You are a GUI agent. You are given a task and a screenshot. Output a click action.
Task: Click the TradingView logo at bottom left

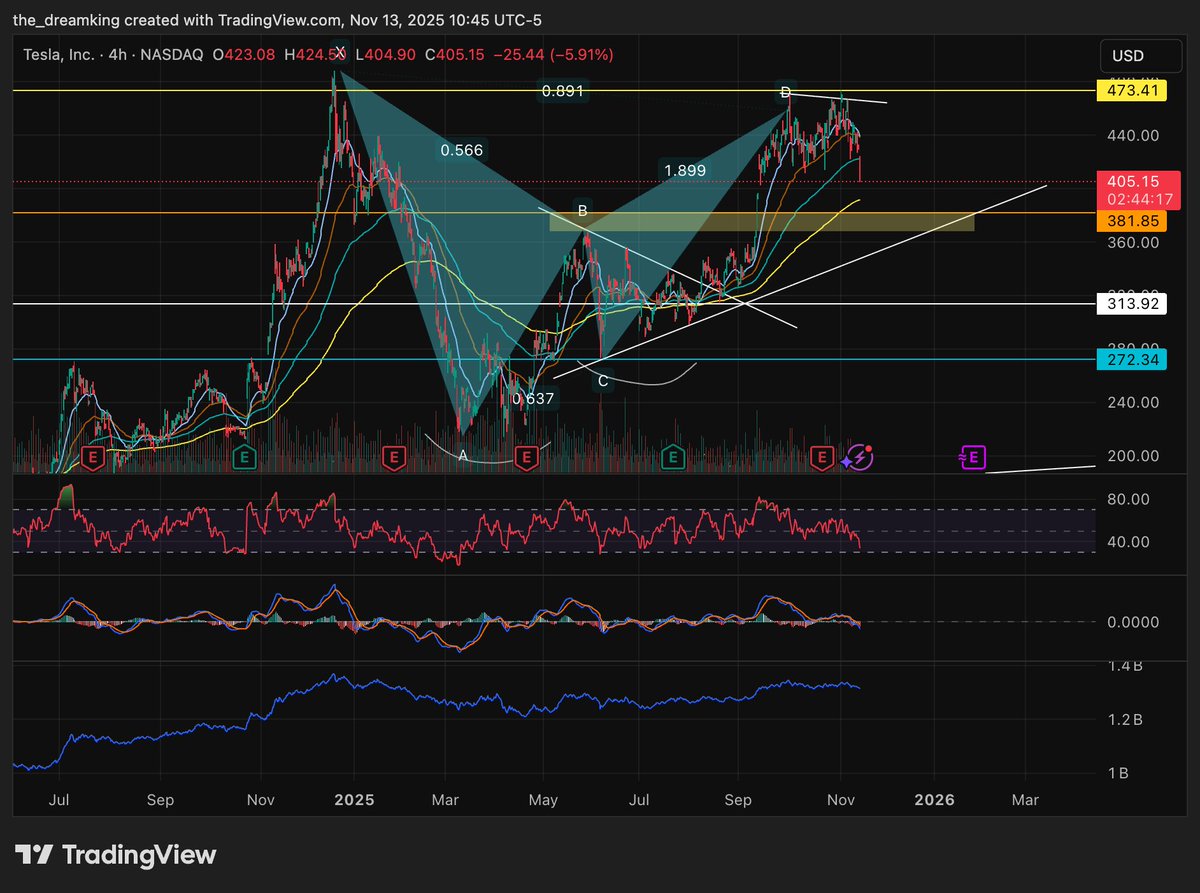tap(115, 855)
